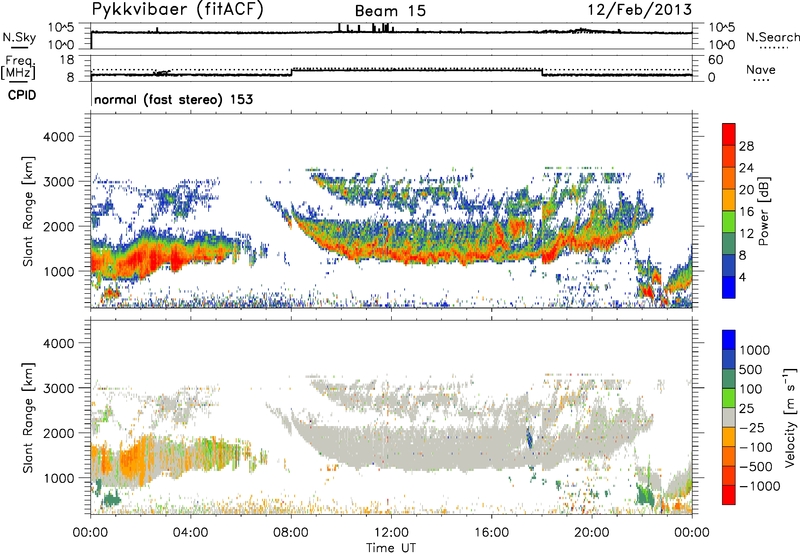The image size is (800, 554).
Task: Click the Pykkvibaer (fitACF) plot title
Action: (x=178, y=10)
